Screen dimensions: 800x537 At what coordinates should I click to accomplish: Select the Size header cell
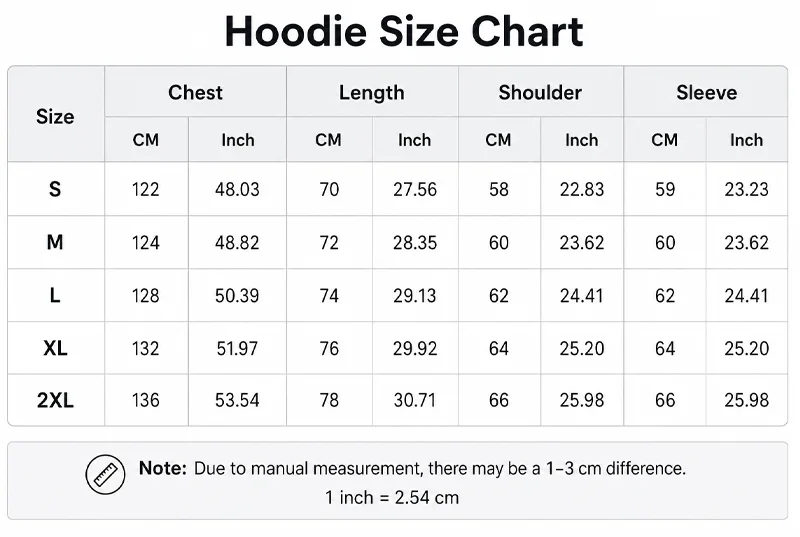point(55,117)
